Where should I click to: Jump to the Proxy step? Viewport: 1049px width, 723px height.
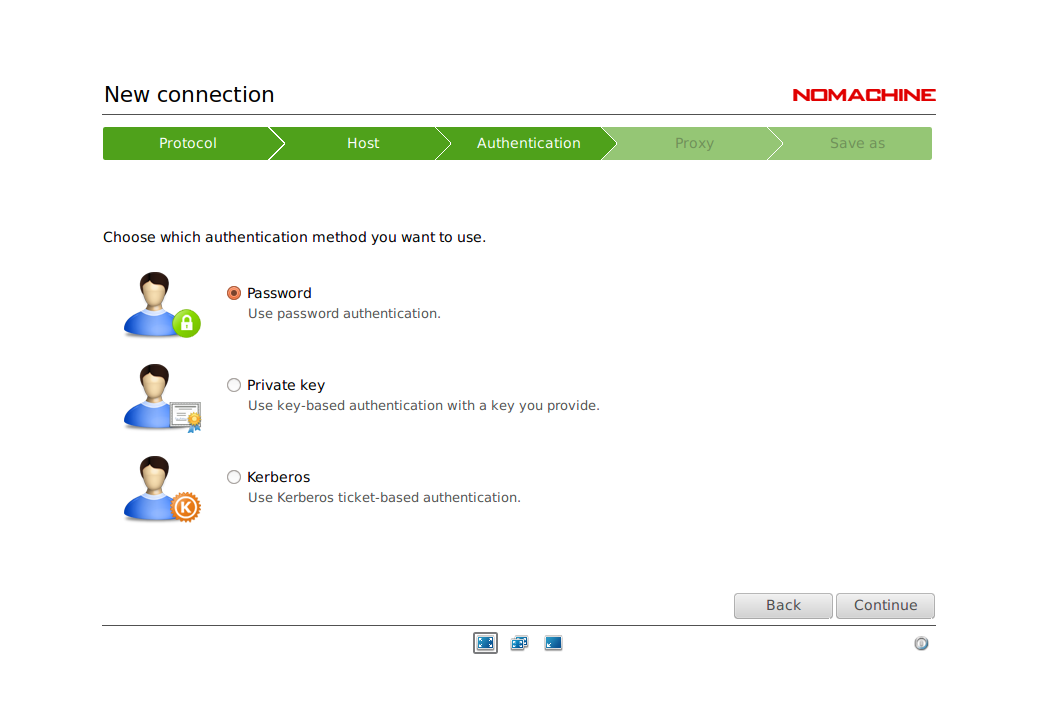pos(693,143)
